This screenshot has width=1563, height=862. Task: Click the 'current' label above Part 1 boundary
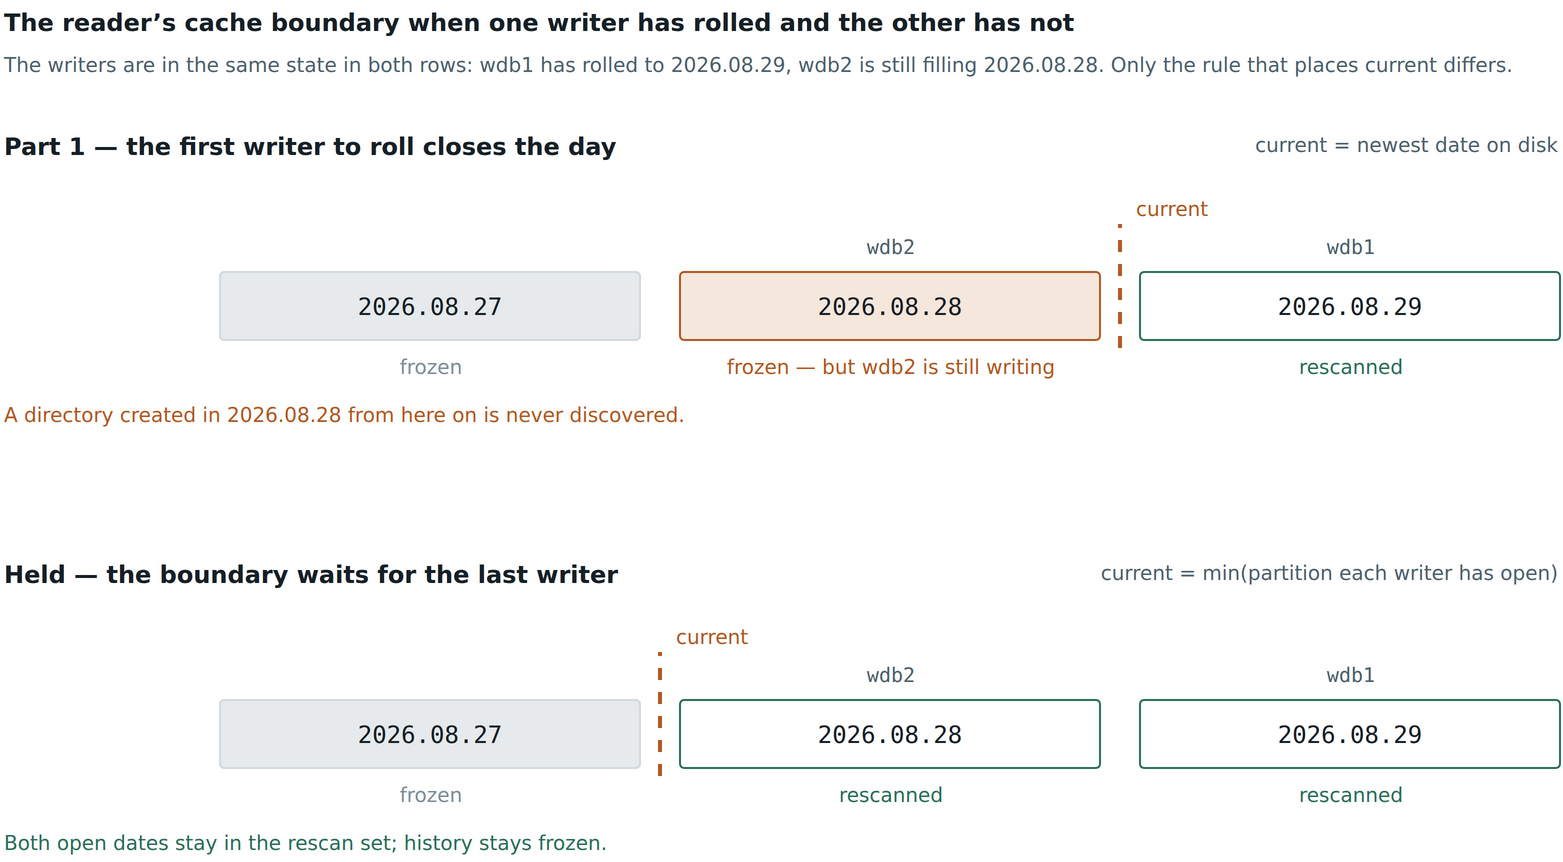pyautogui.click(x=1172, y=209)
